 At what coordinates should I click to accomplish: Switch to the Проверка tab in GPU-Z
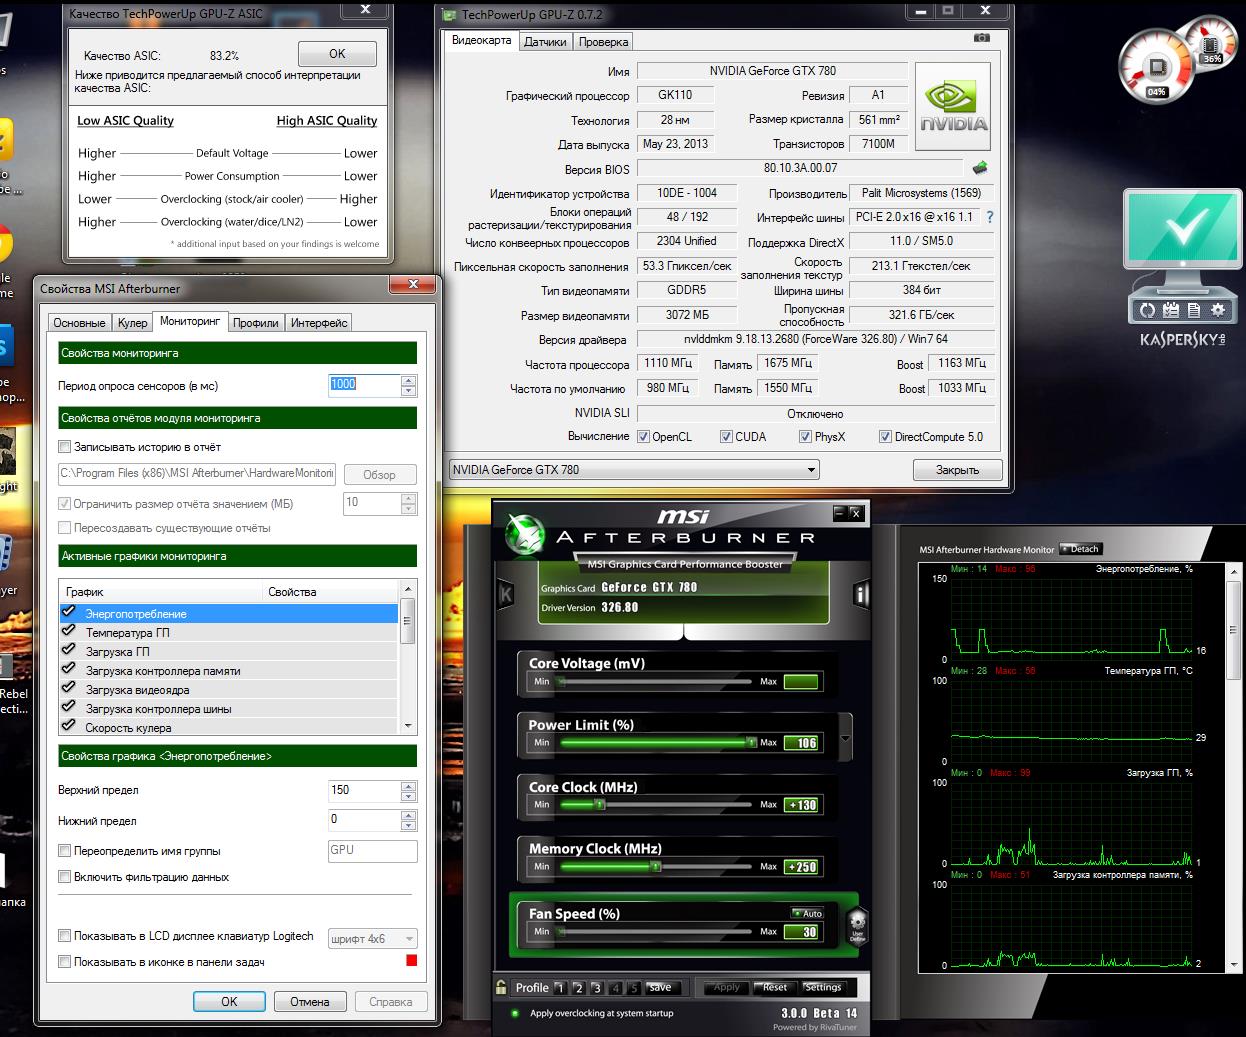pos(603,42)
